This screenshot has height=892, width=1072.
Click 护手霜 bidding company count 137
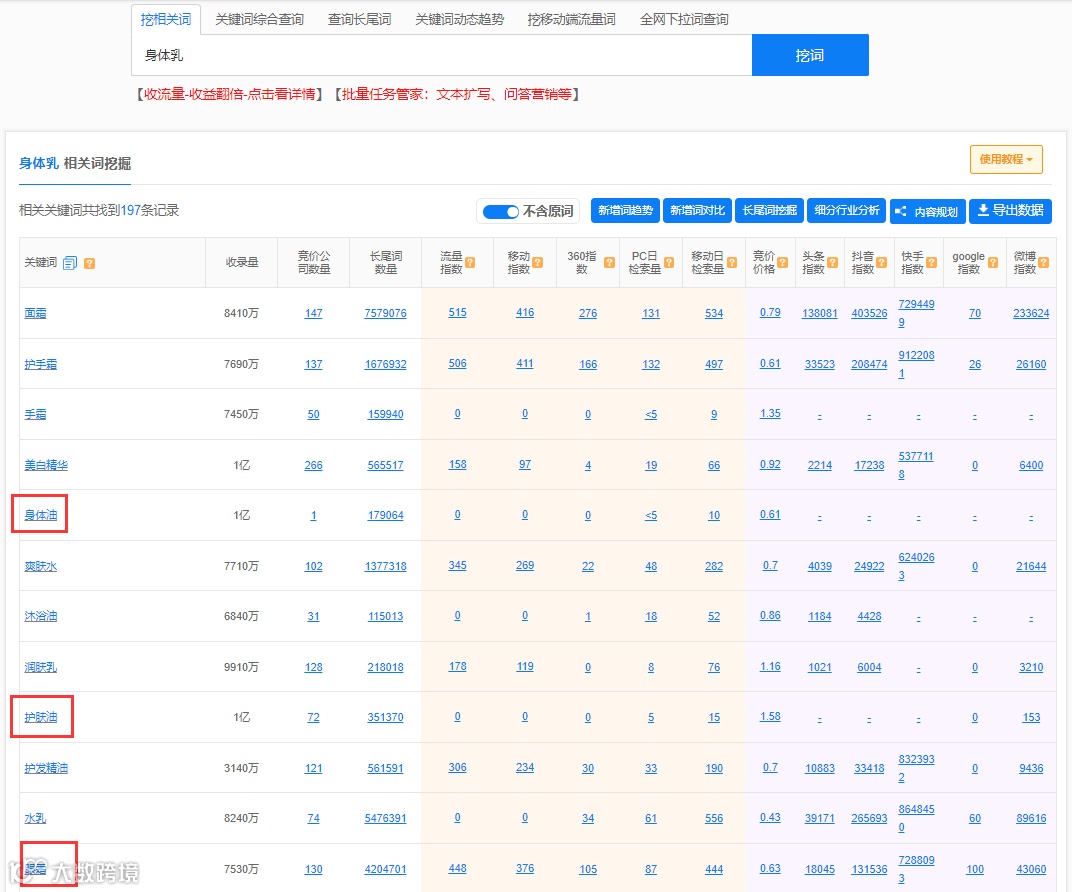314,364
